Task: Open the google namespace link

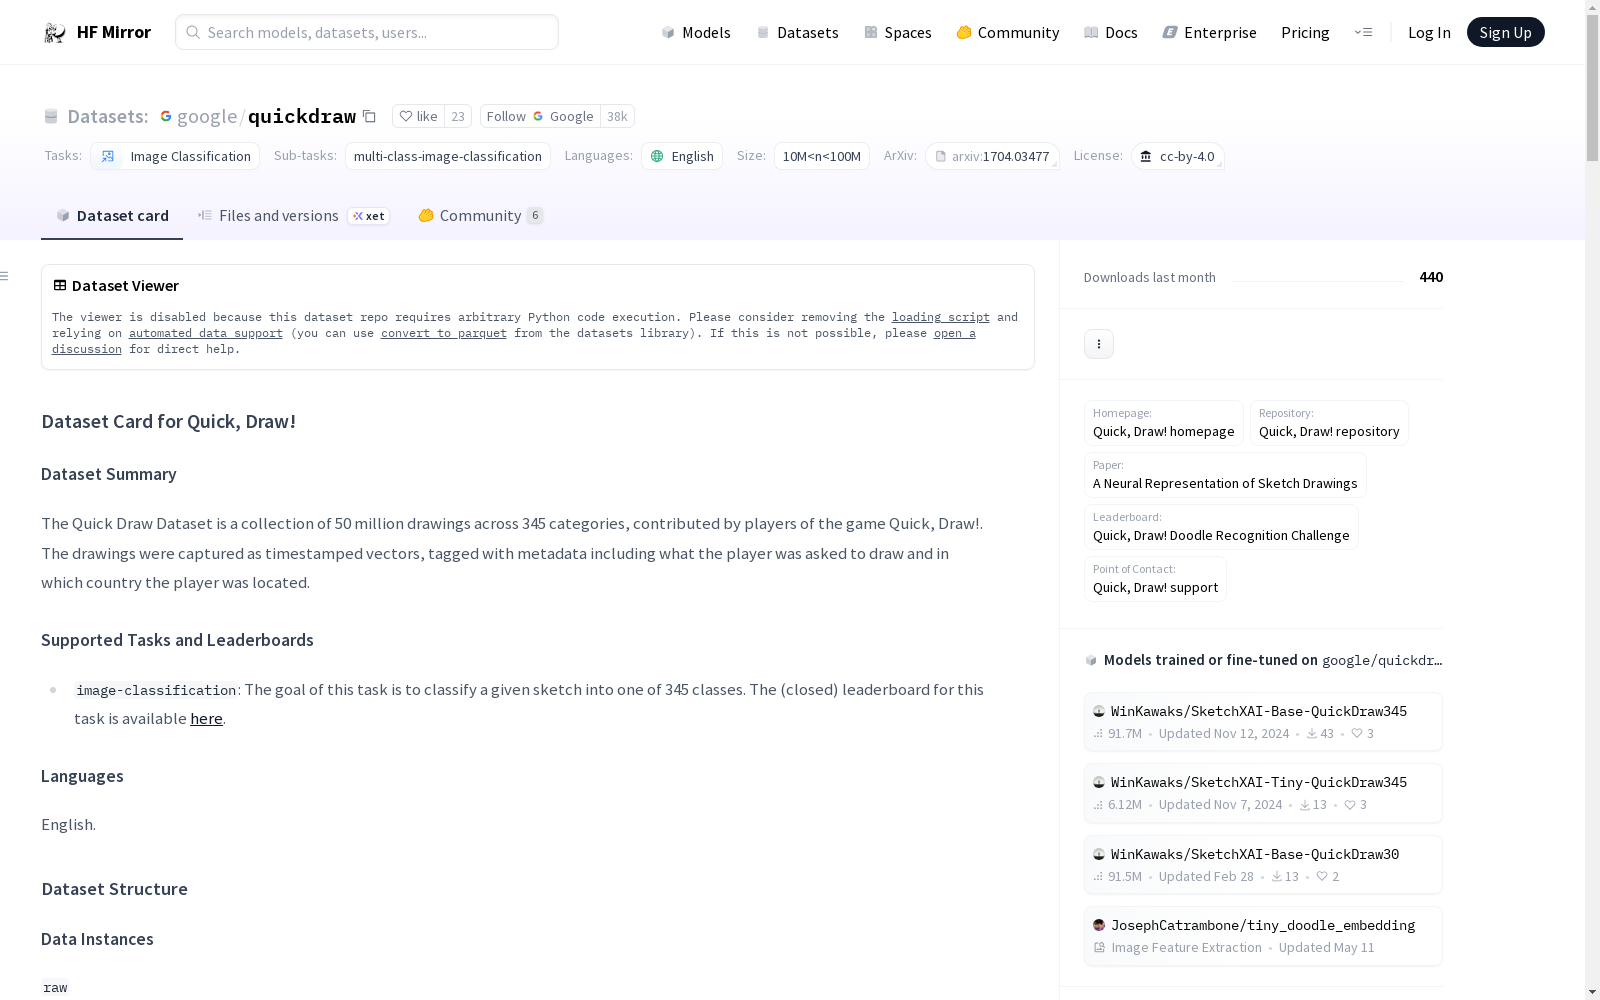Action: [207, 116]
